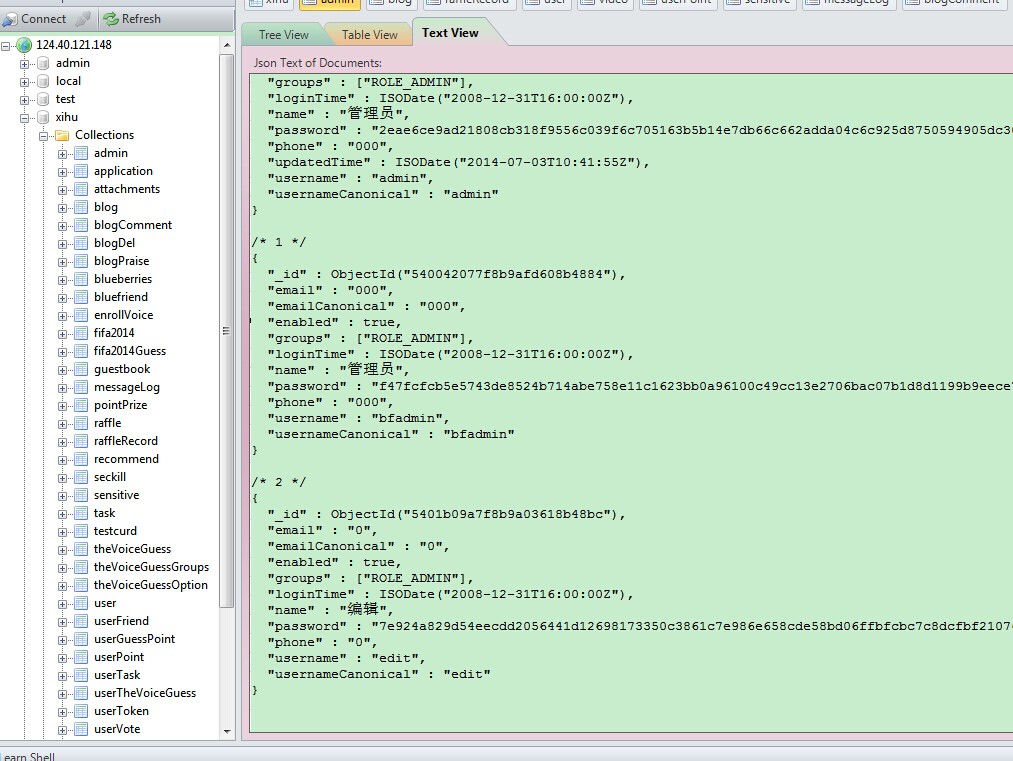Viewport: 1013px width, 761px height.
Task: Select the userGuessPoint collection
Action: click(134, 639)
